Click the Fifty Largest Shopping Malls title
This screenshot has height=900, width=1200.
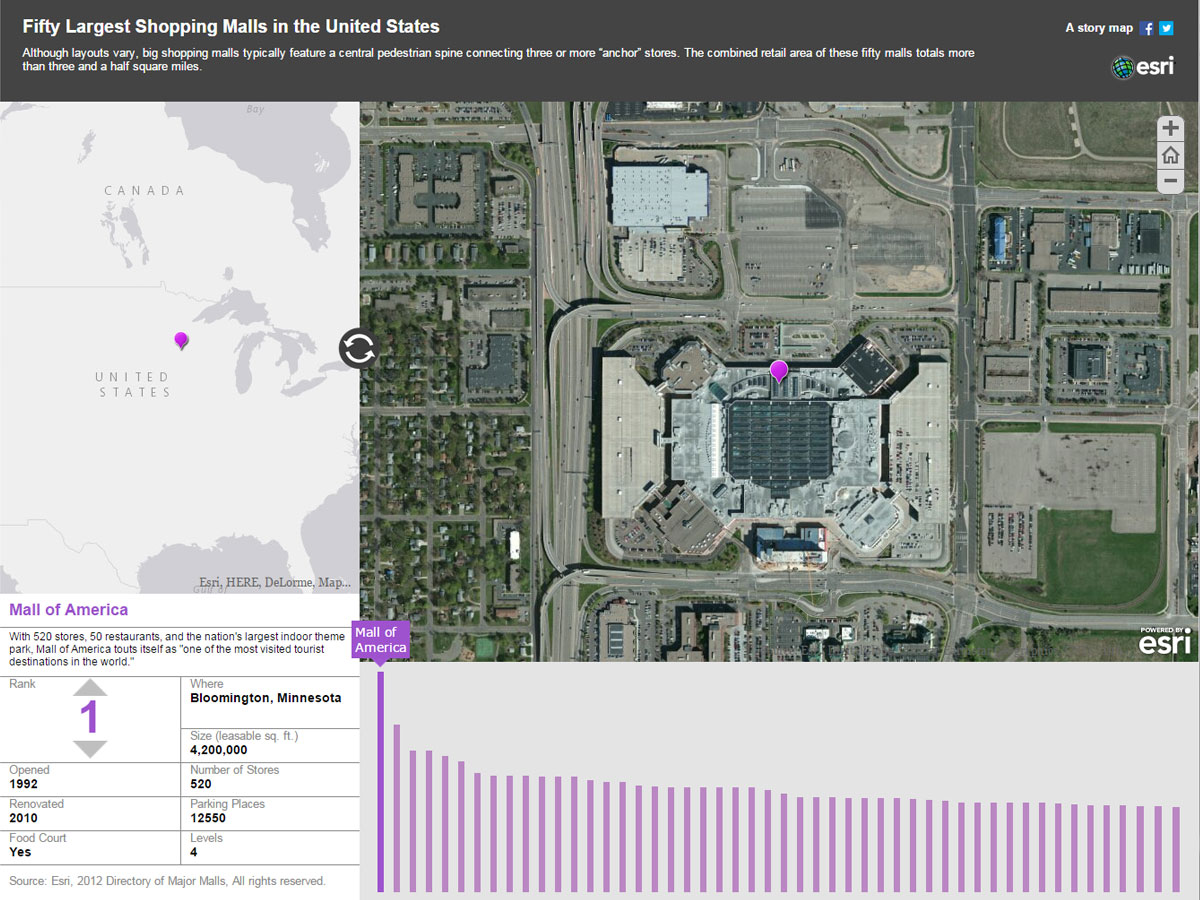click(x=231, y=27)
